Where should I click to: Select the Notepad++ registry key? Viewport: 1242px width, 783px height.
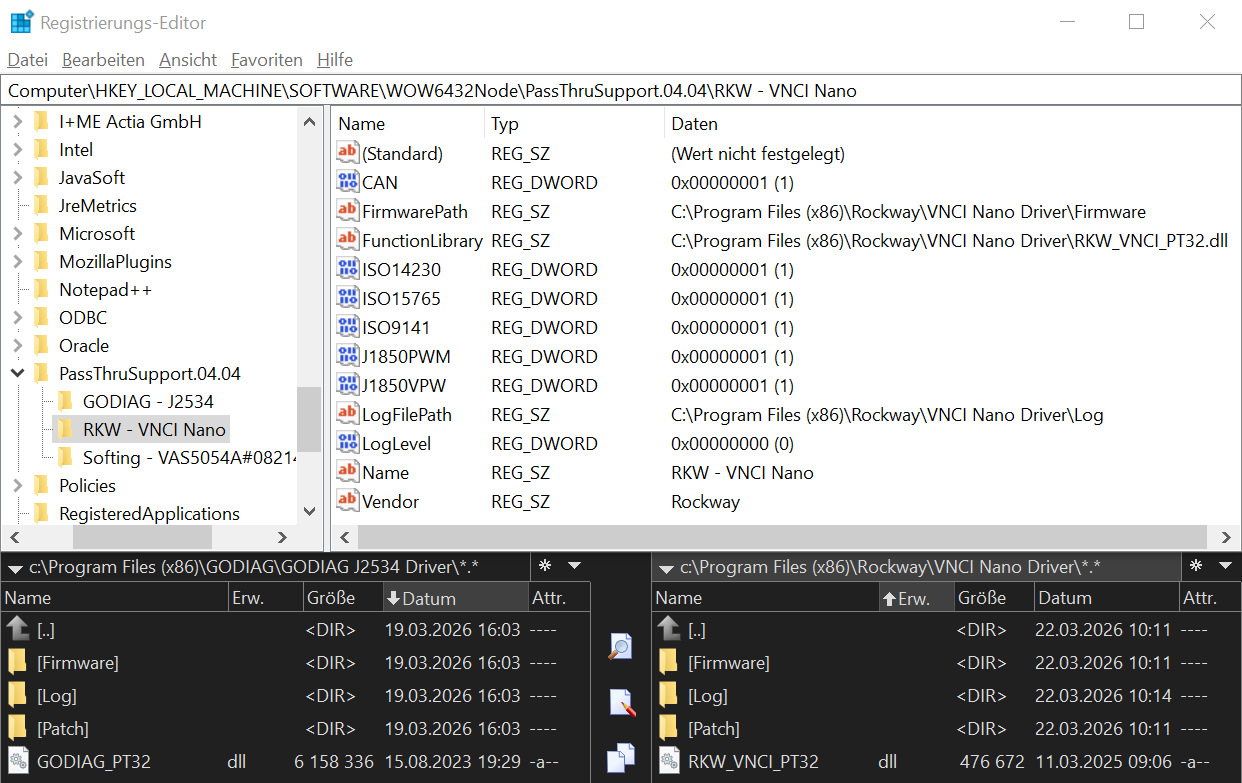tap(105, 289)
